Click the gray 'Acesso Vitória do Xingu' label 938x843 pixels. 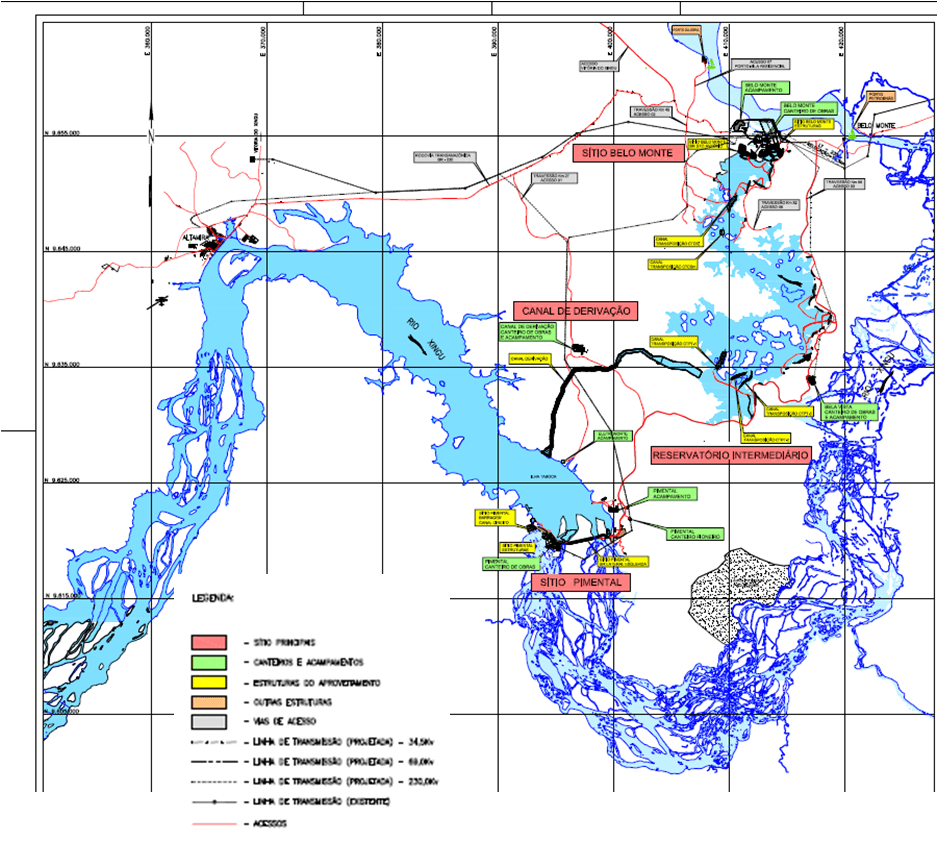pyautogui.click(x=598, y=66)
